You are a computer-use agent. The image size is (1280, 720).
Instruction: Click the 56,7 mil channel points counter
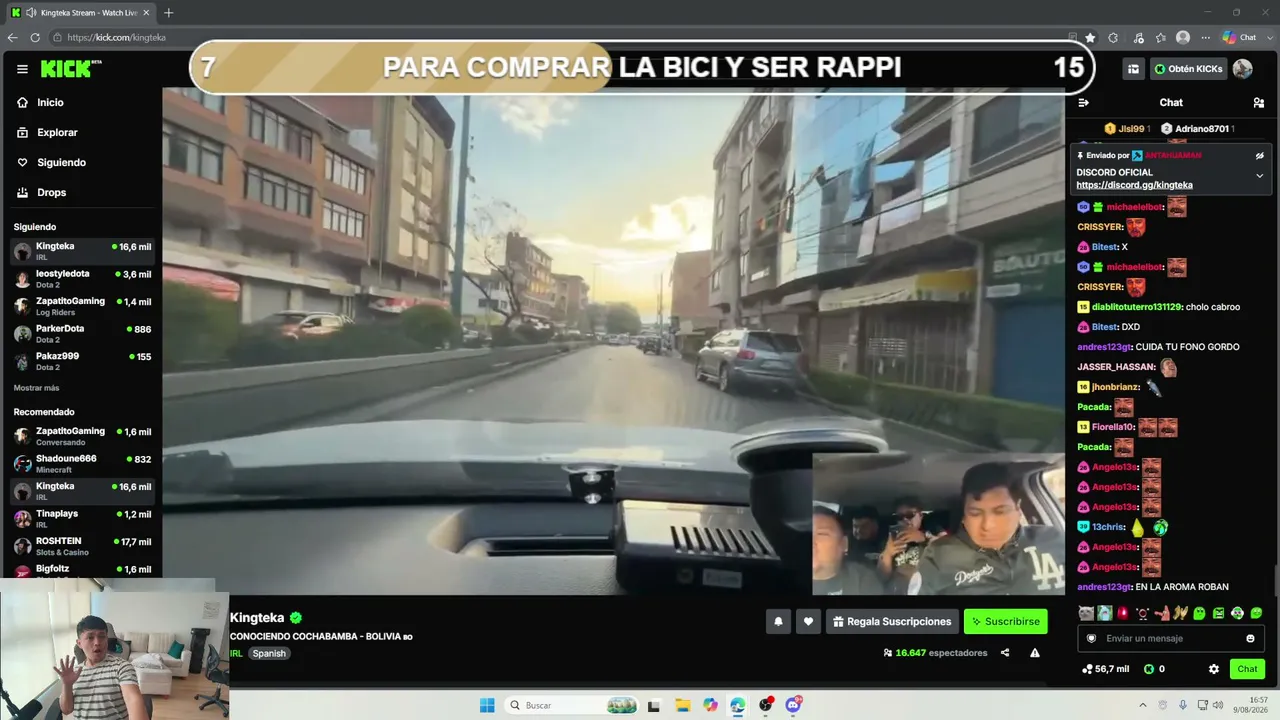1106,669
